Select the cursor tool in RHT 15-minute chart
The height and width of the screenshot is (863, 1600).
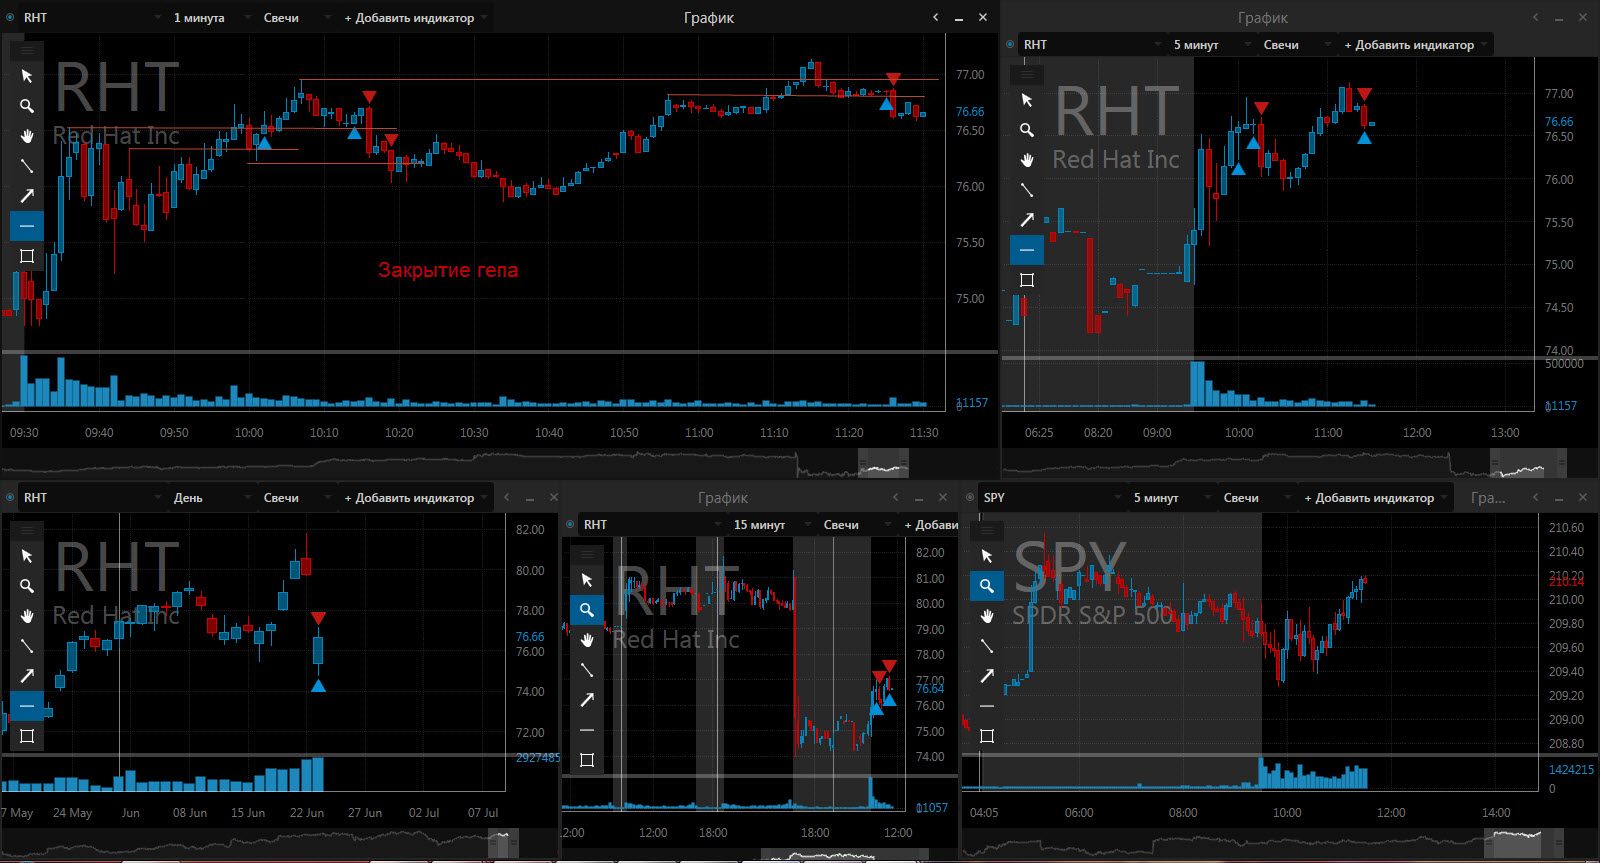(587, 580)
